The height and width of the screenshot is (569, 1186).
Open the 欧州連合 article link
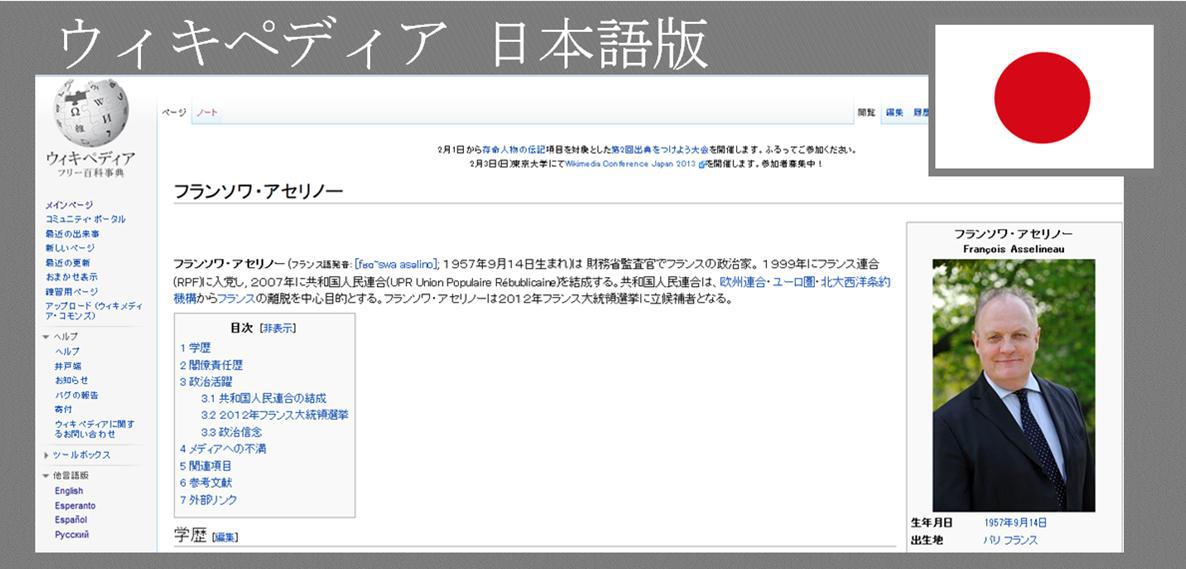pos(747,283)
